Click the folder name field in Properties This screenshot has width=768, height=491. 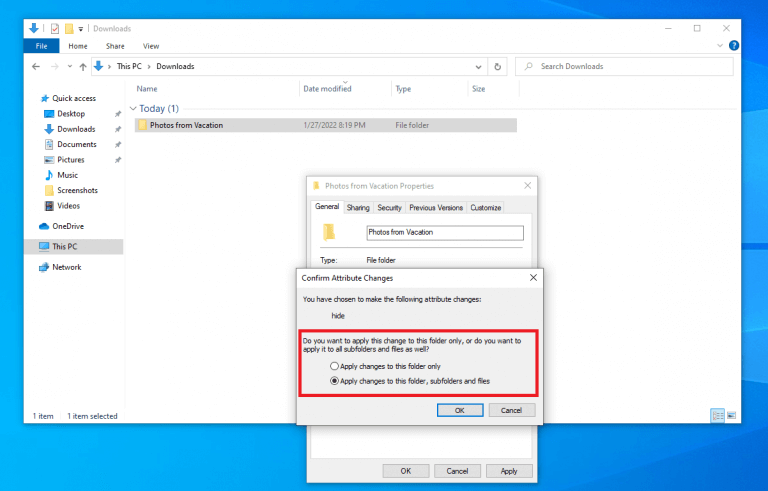click(445, 232)
